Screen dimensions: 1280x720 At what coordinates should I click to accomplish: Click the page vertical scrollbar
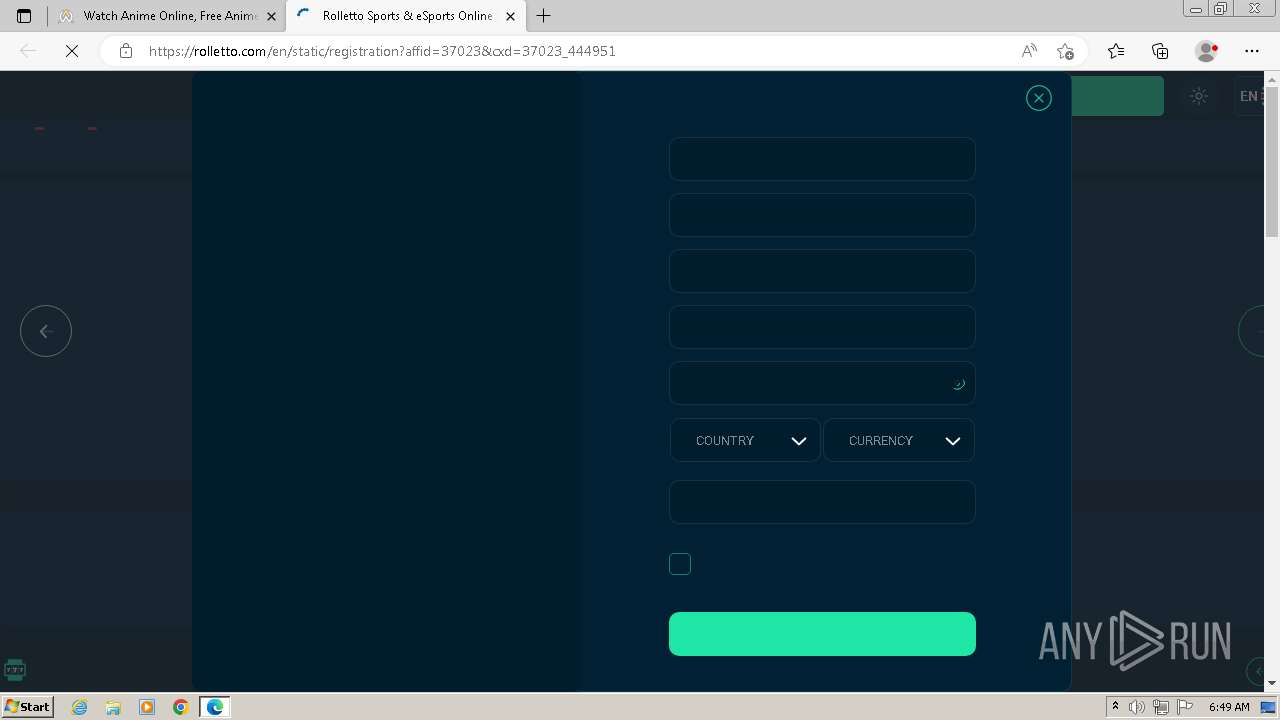click(x=1272, y=164)
